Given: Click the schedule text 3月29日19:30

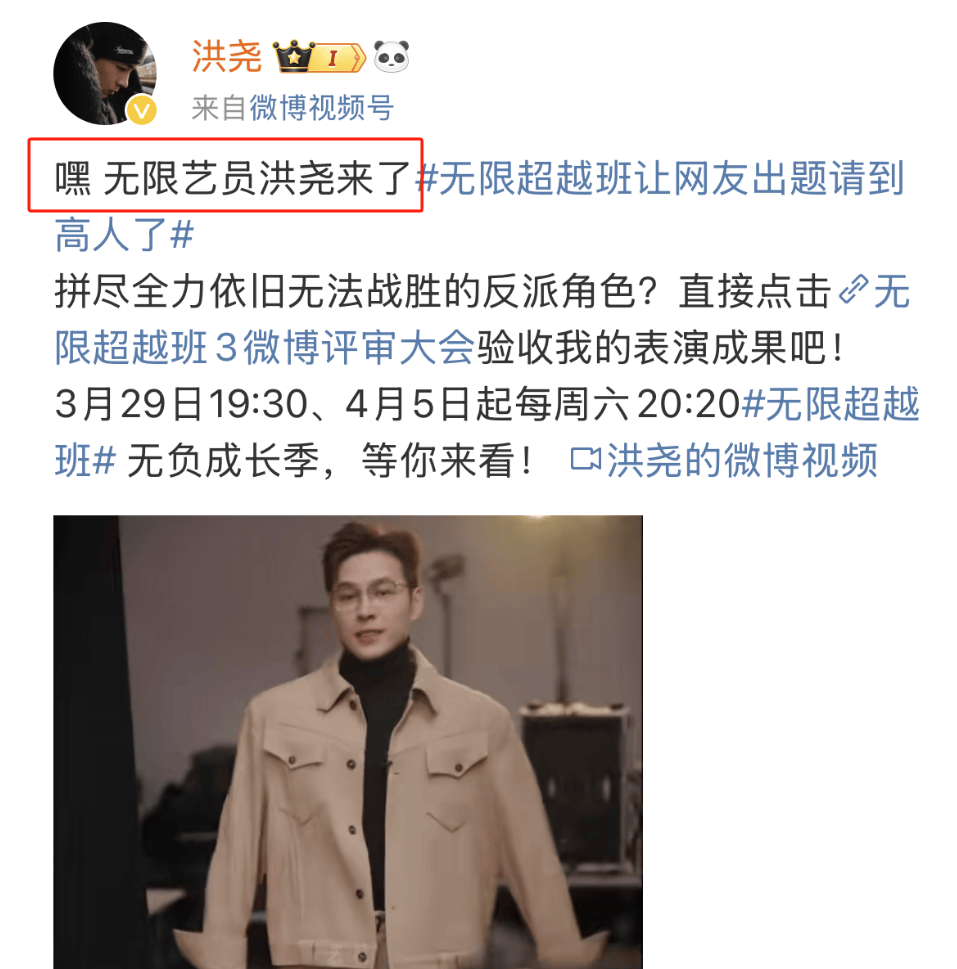Looking at the screenshot, I should click(181, 404).
